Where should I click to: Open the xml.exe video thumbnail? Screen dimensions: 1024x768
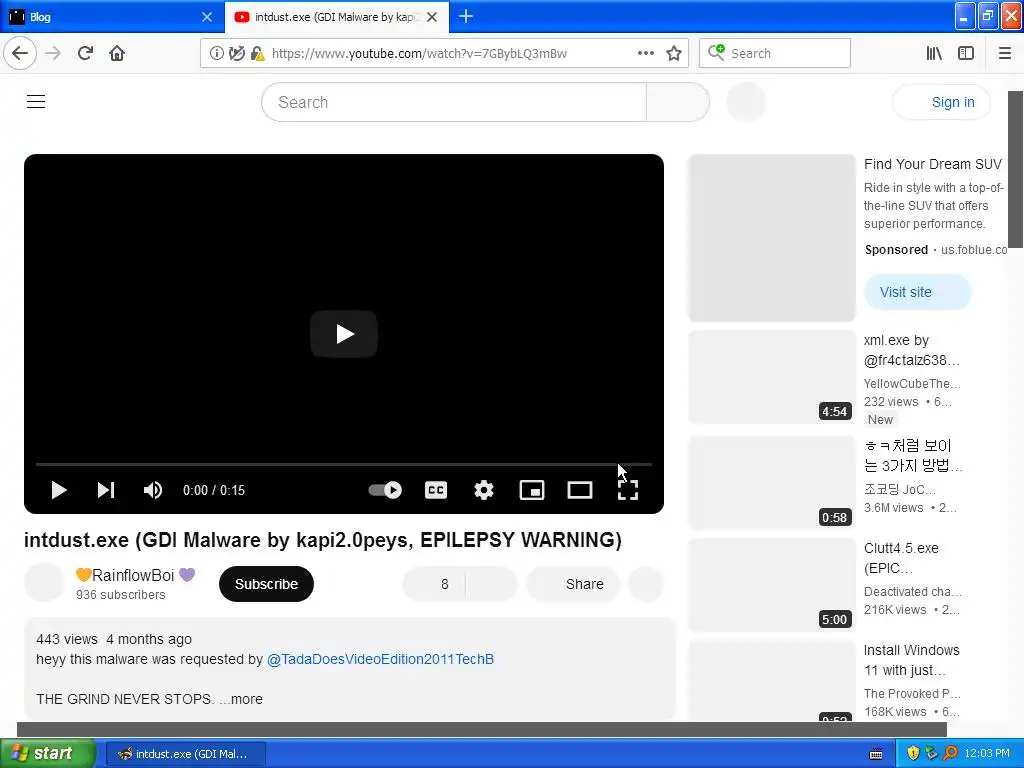point(771,377)
